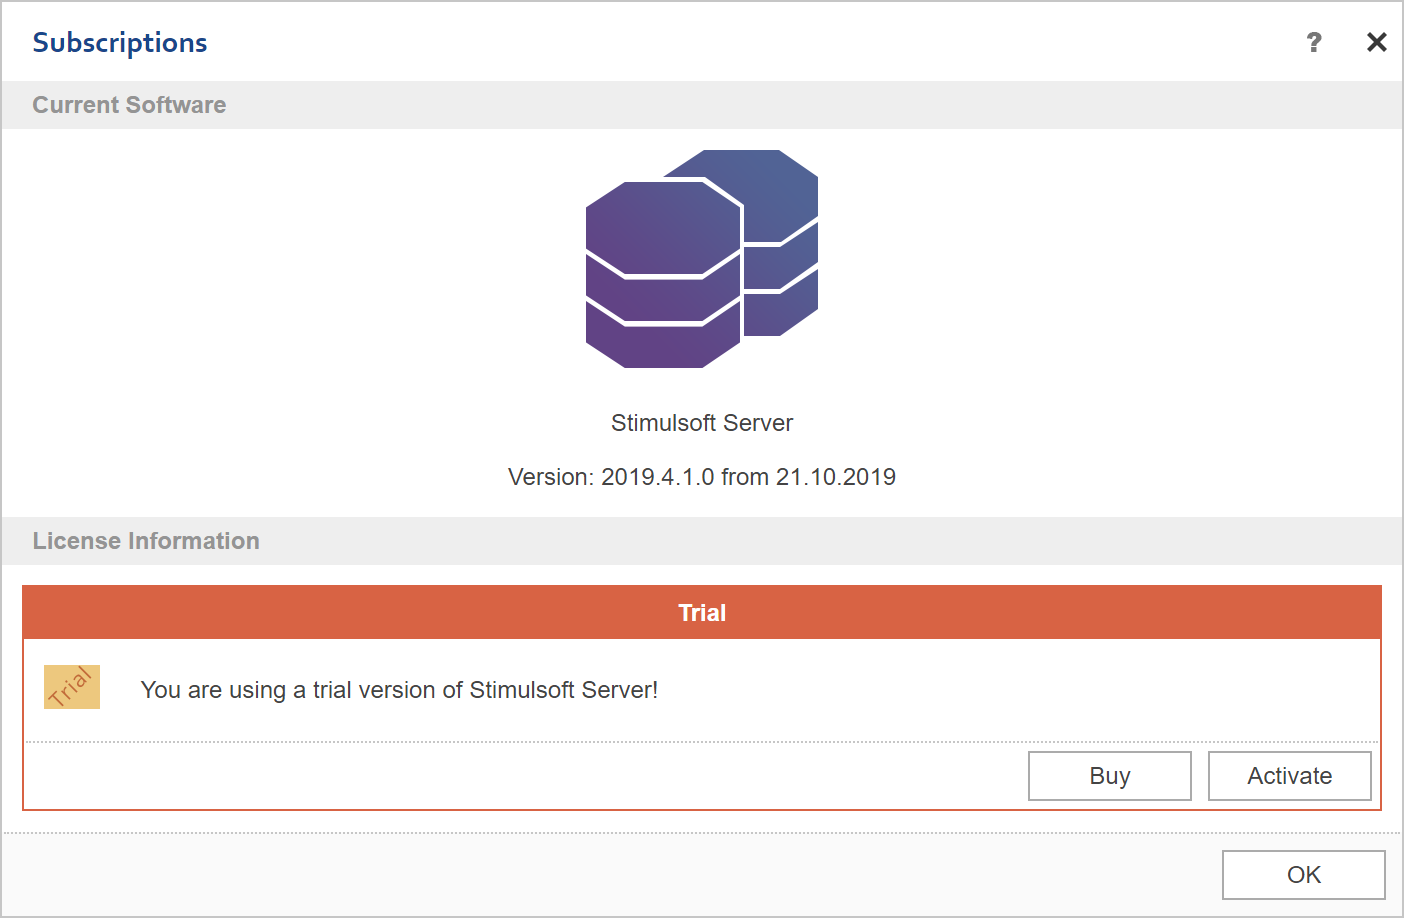Viewport: 1404px width, 918px height.
Task: Click the License Information section header
Action: 702,541
